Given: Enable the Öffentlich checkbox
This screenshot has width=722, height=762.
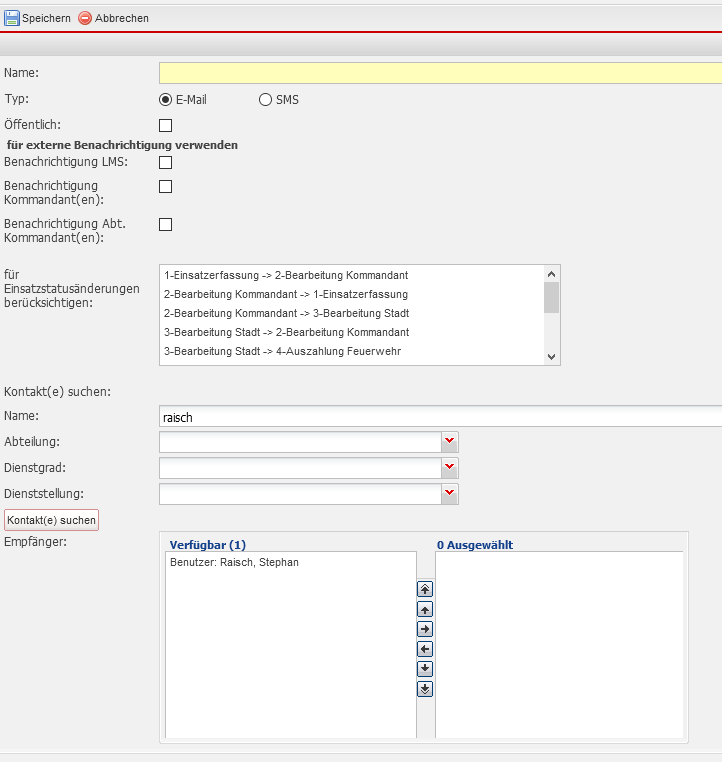Looking at the screenshot, I should point(166,125).
